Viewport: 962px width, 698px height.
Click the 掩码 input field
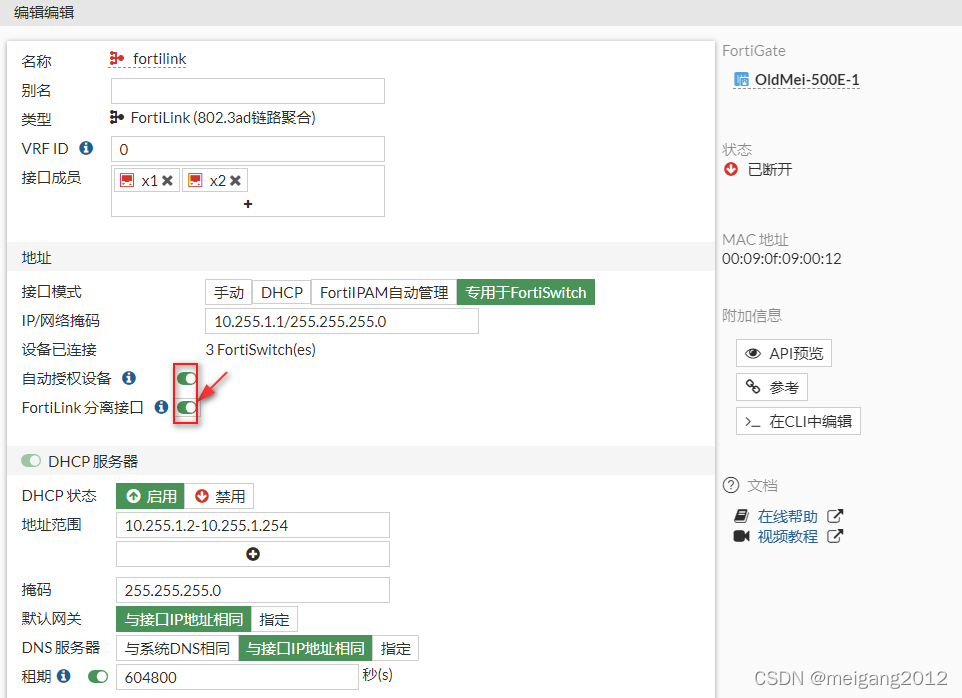click(253, 590)
